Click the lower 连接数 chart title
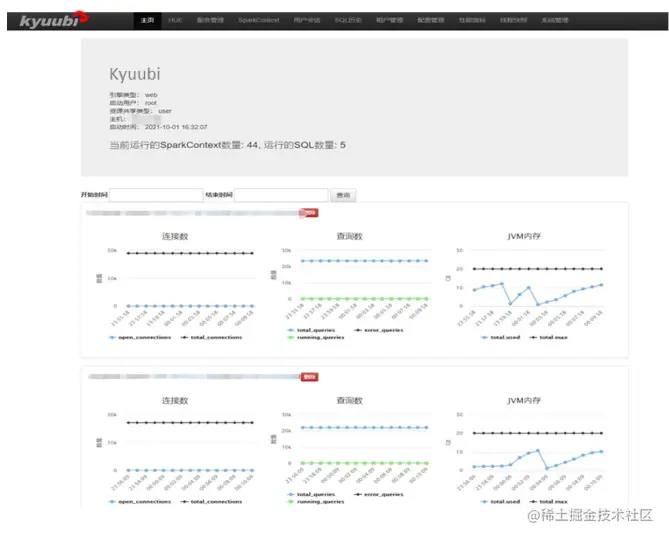 [175, 401]
